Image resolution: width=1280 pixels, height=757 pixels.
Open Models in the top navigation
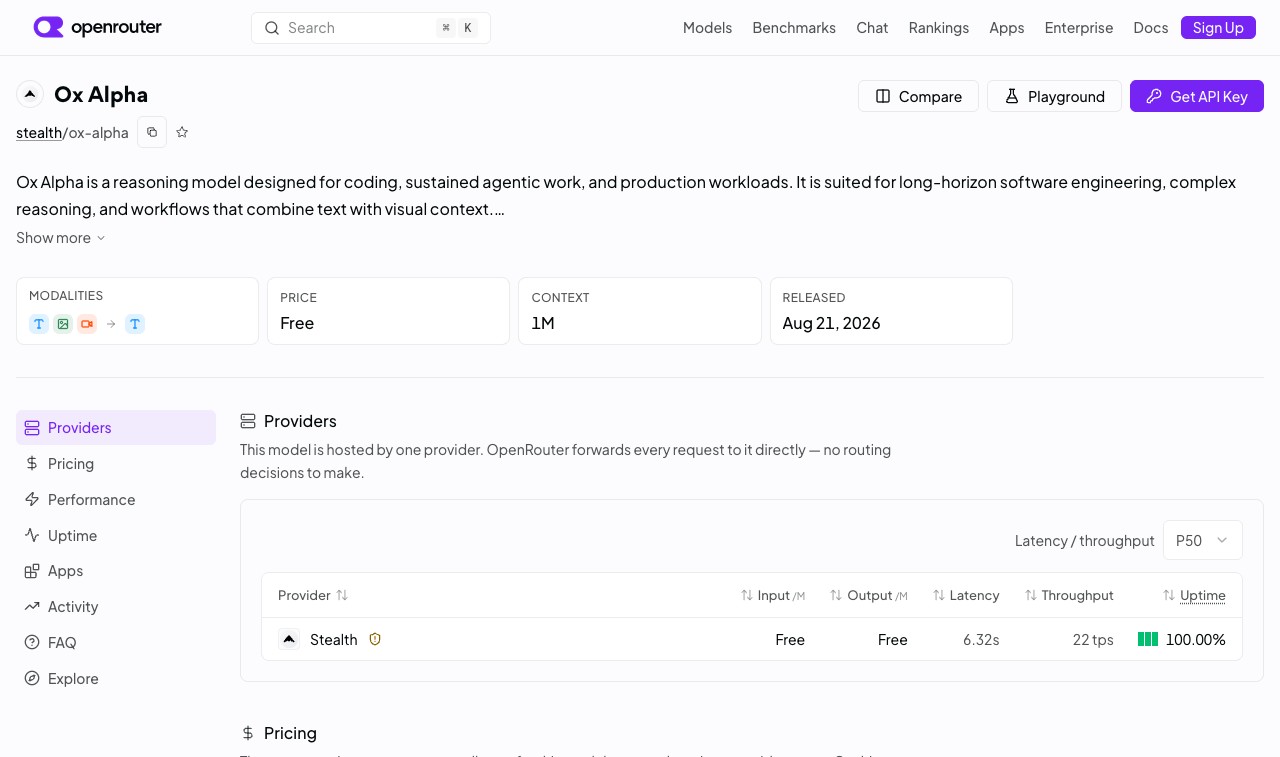pos(707,28)
